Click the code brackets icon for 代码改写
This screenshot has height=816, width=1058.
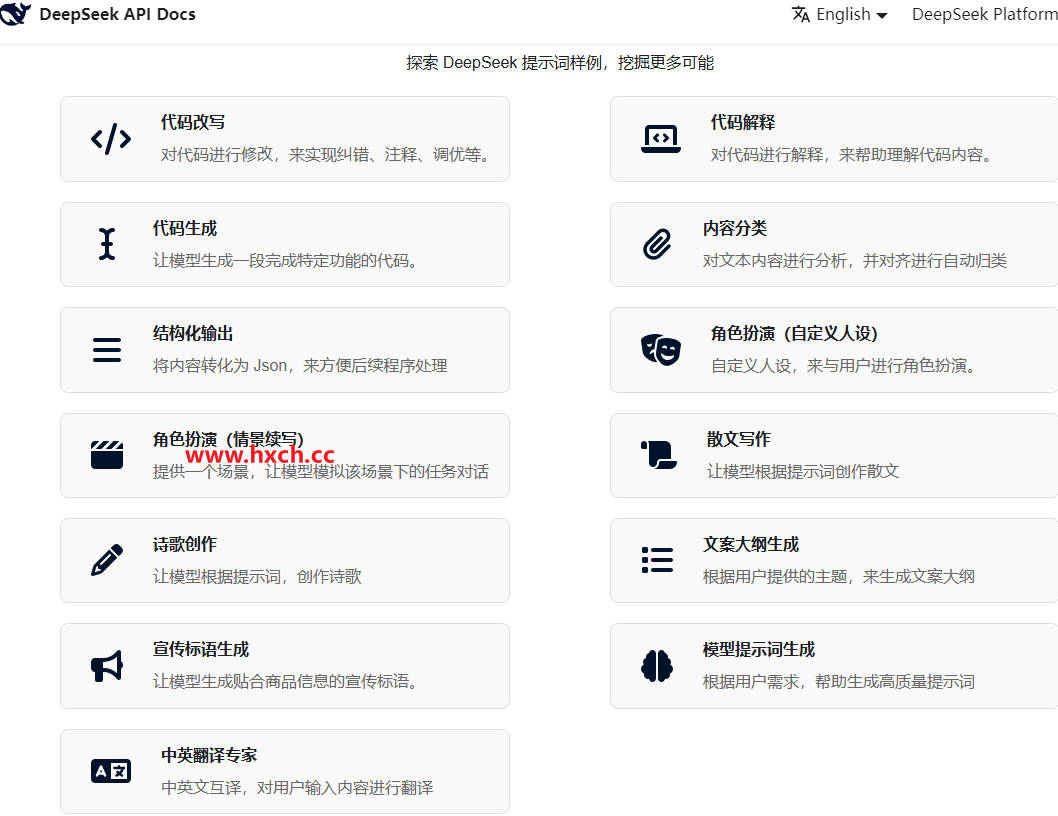point(111,139)
